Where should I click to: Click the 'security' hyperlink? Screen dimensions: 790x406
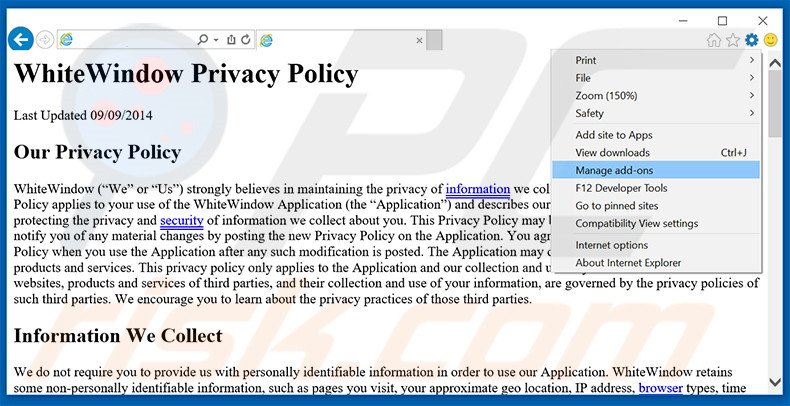182,221
